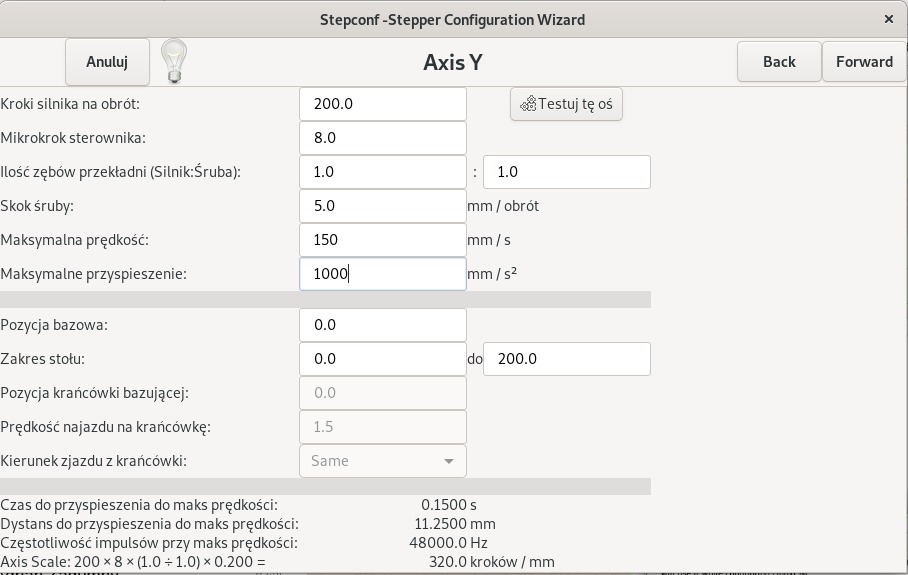Click the 'Stepconf -Stepper Configuration Wizard' title

pos(452,20)
